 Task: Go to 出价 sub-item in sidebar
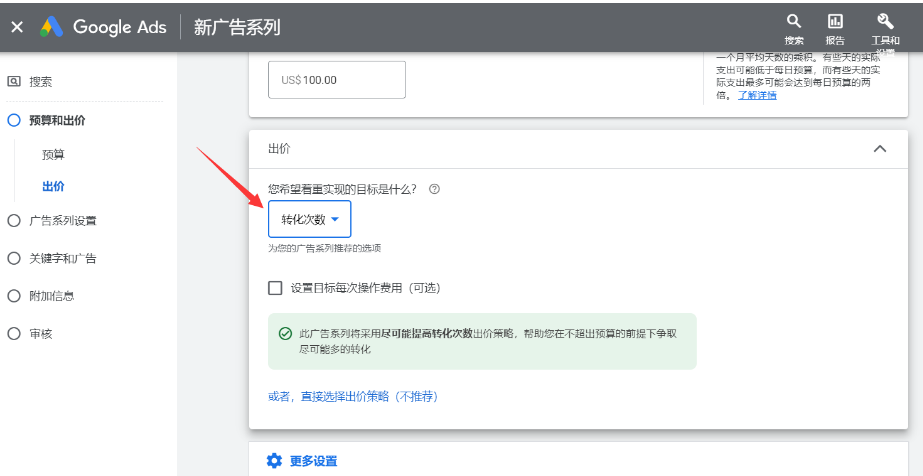click(54, 187)
